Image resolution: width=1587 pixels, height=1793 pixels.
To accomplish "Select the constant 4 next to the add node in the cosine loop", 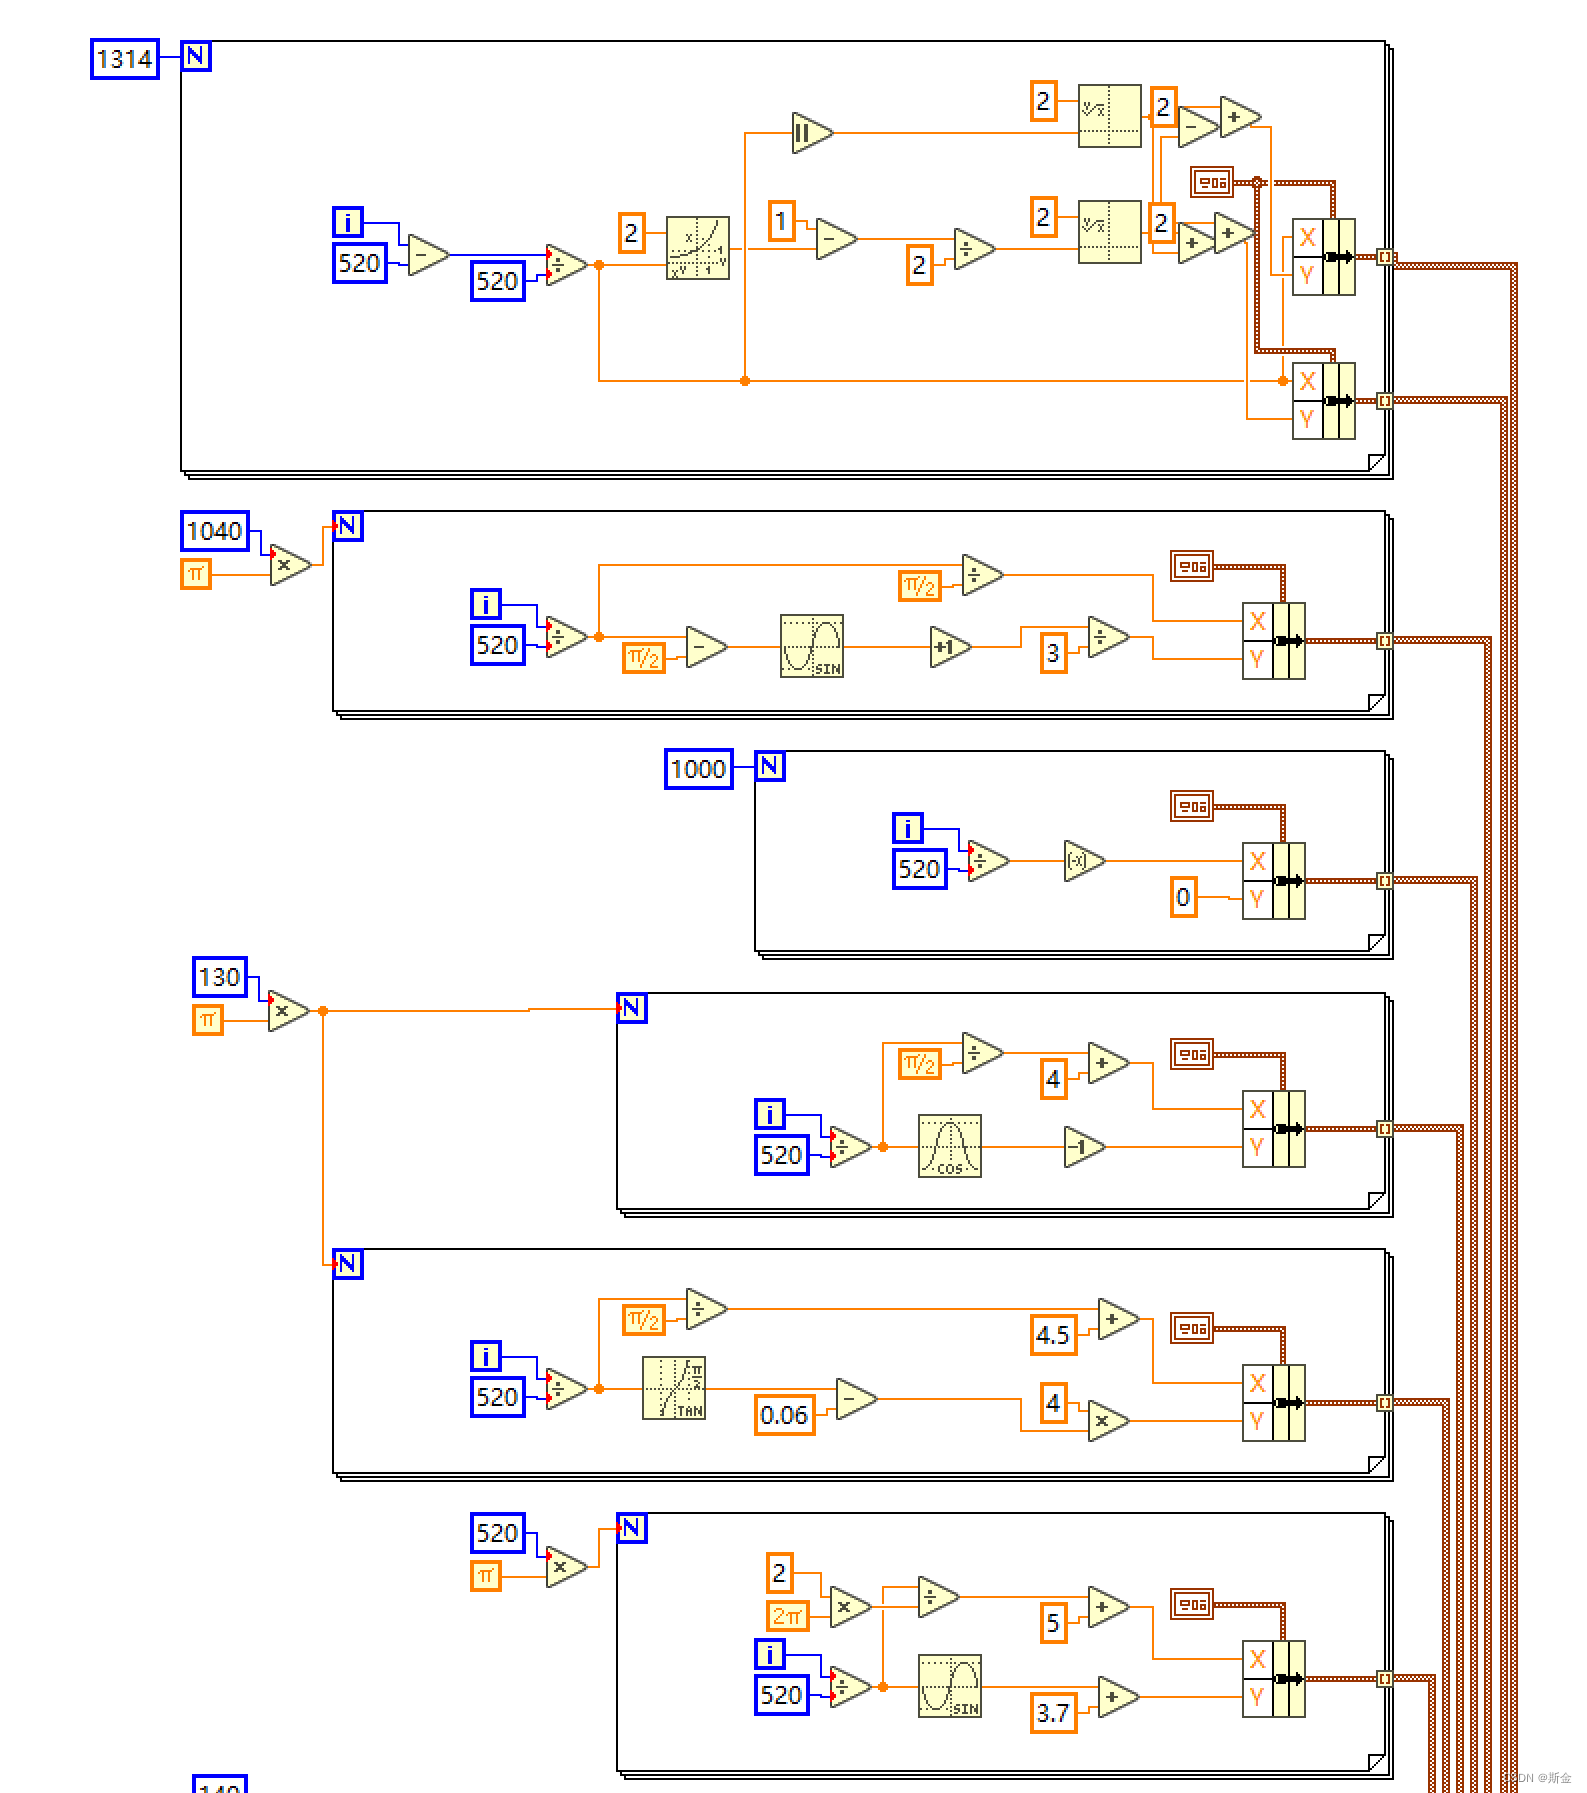I will [x=1053, y=1080].
